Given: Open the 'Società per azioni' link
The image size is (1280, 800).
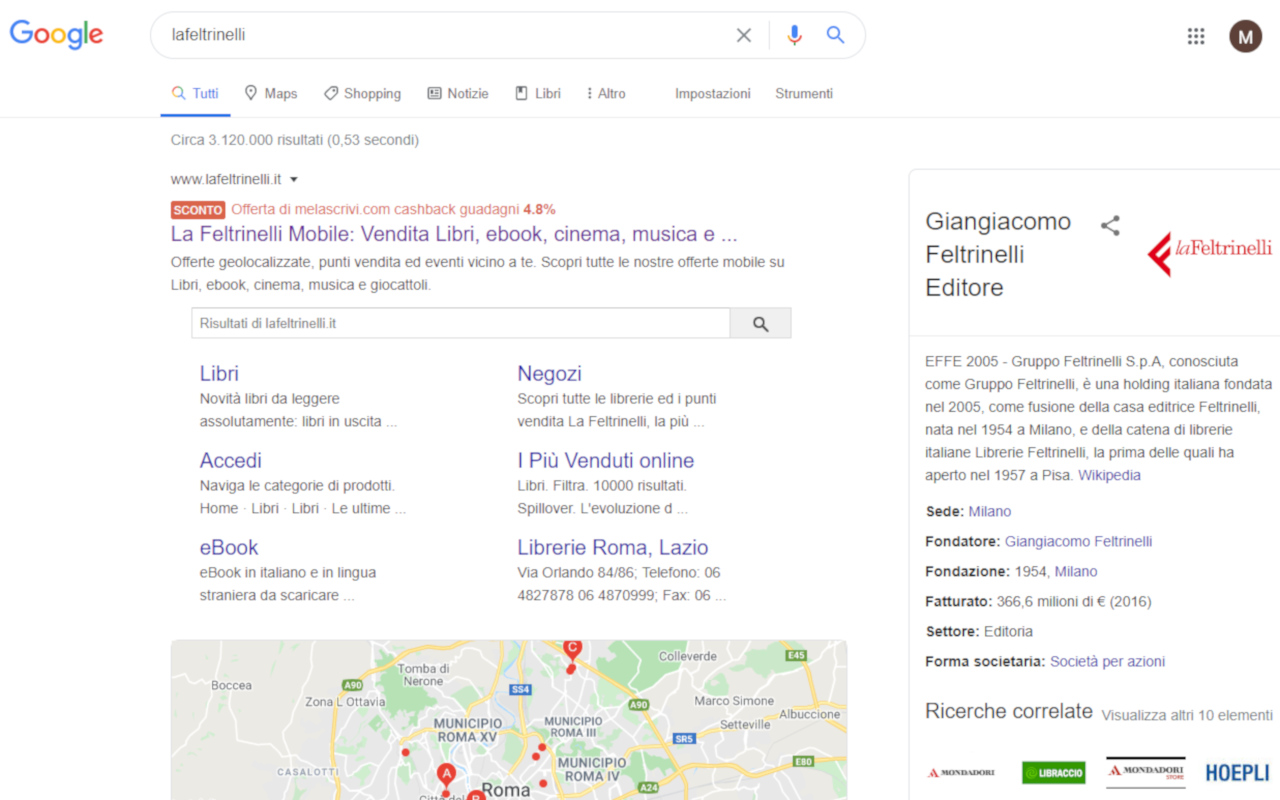Looking at the screenshot, I should coord(1107,661).
